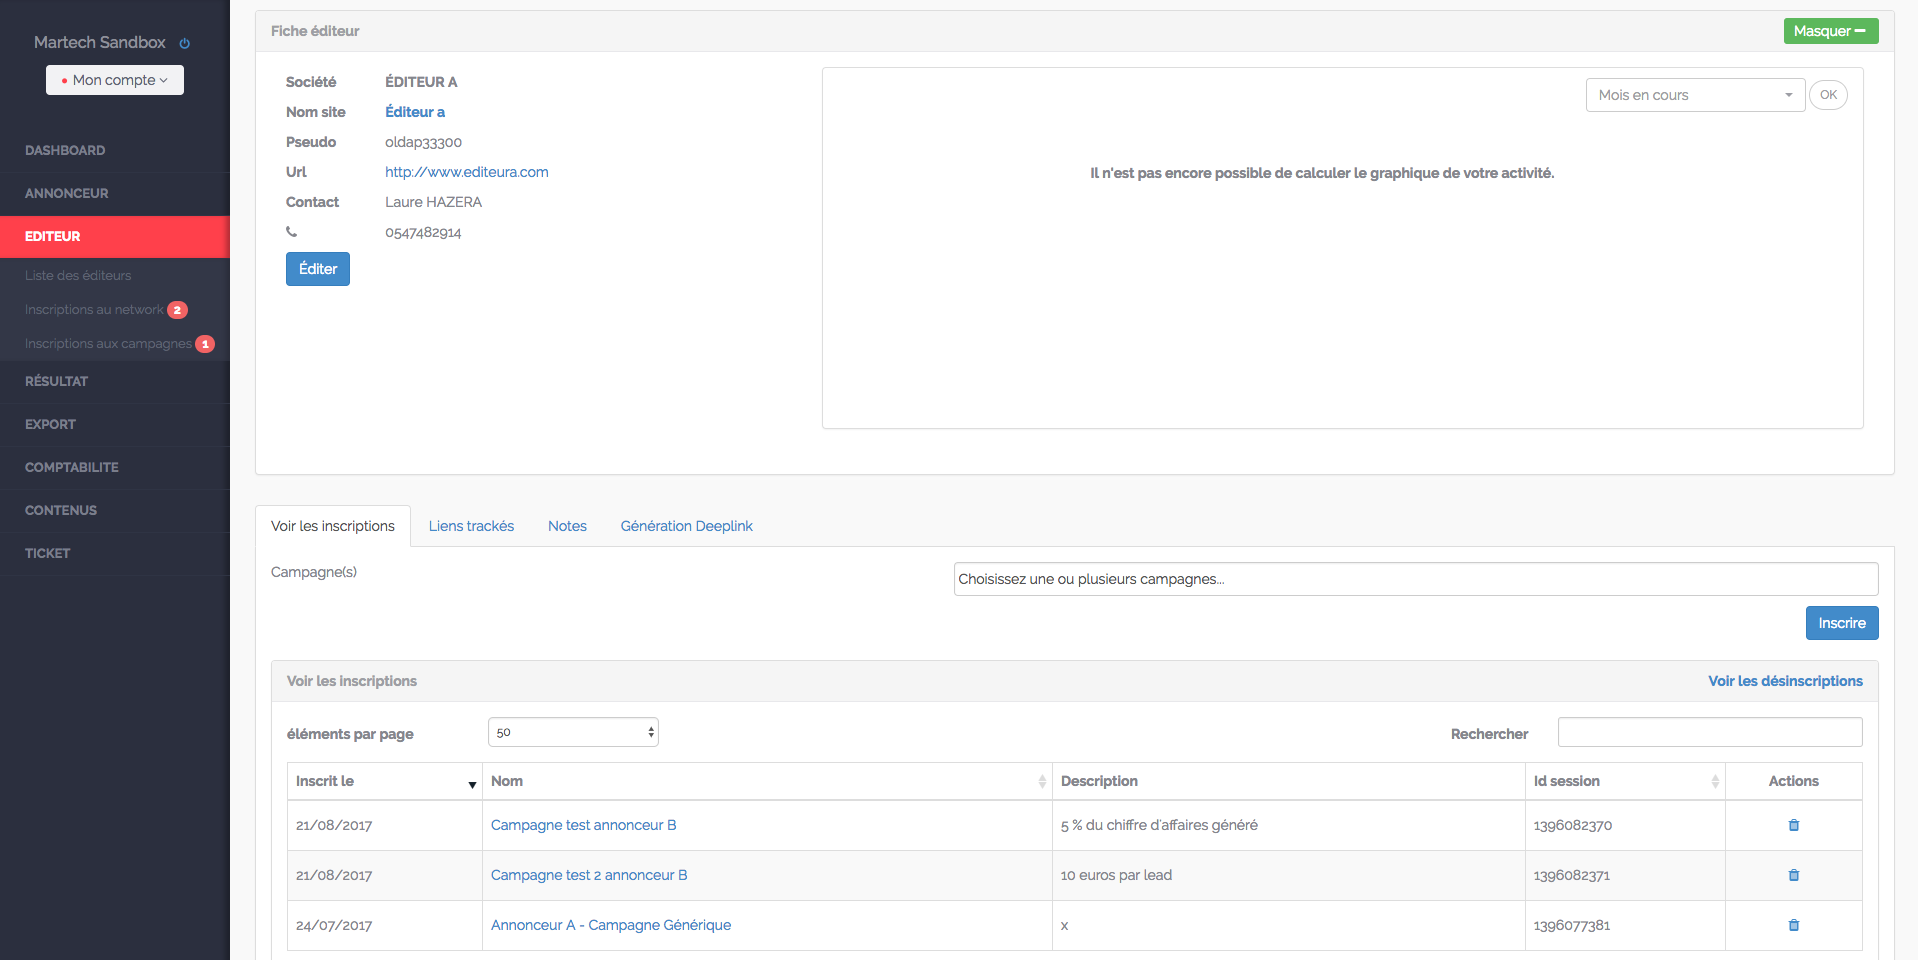Click the OK button beside period selector
Viewport: 1918px width, 960px height.
click(1828, 95)
